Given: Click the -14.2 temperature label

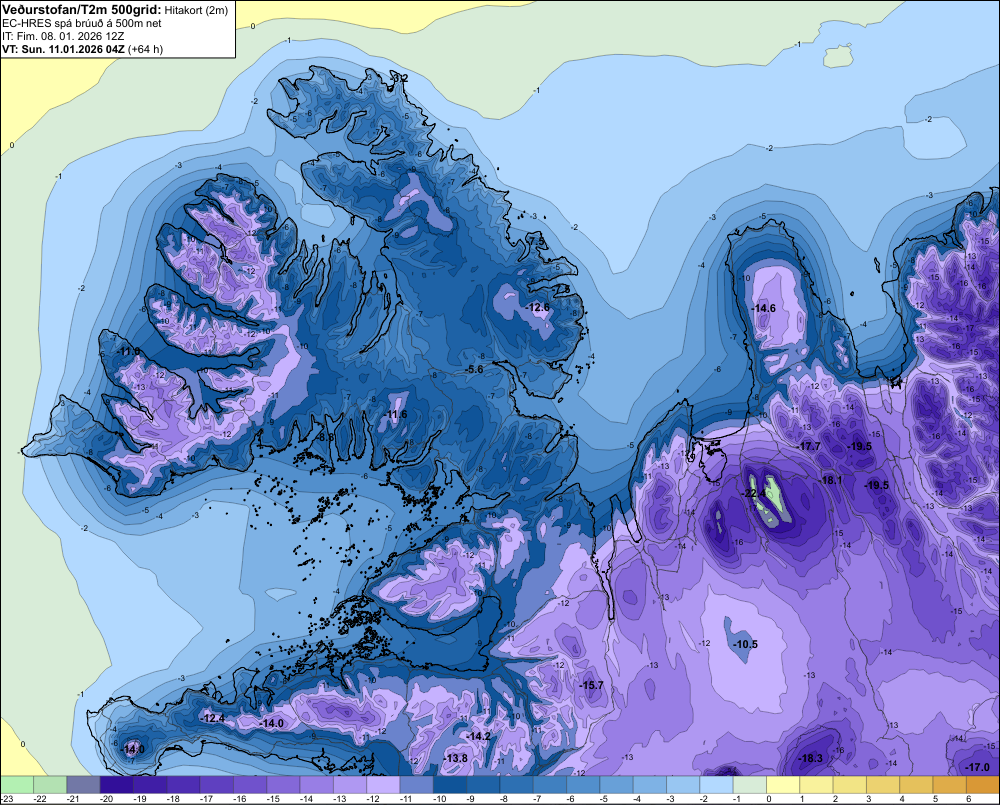Looking at the screenshot, I should coord(478,736).
